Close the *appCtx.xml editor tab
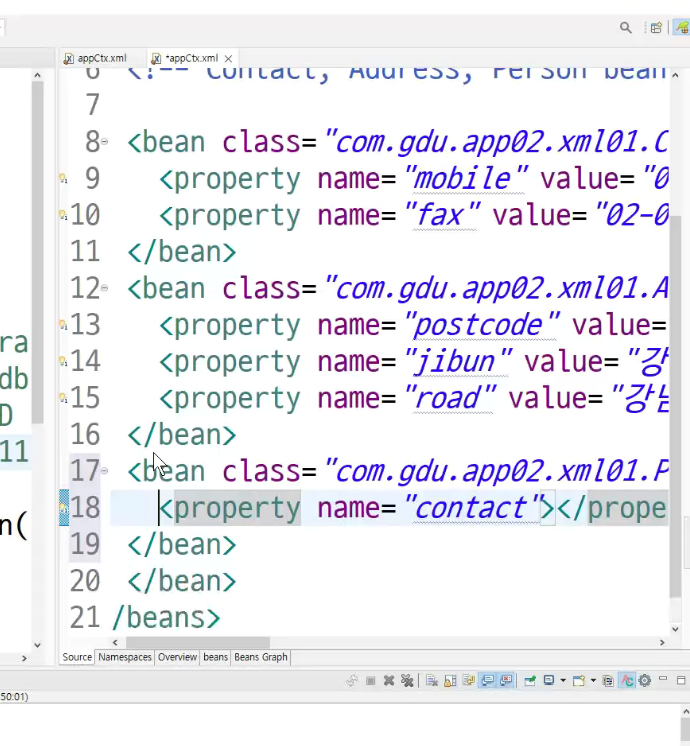 pos(228,59)
